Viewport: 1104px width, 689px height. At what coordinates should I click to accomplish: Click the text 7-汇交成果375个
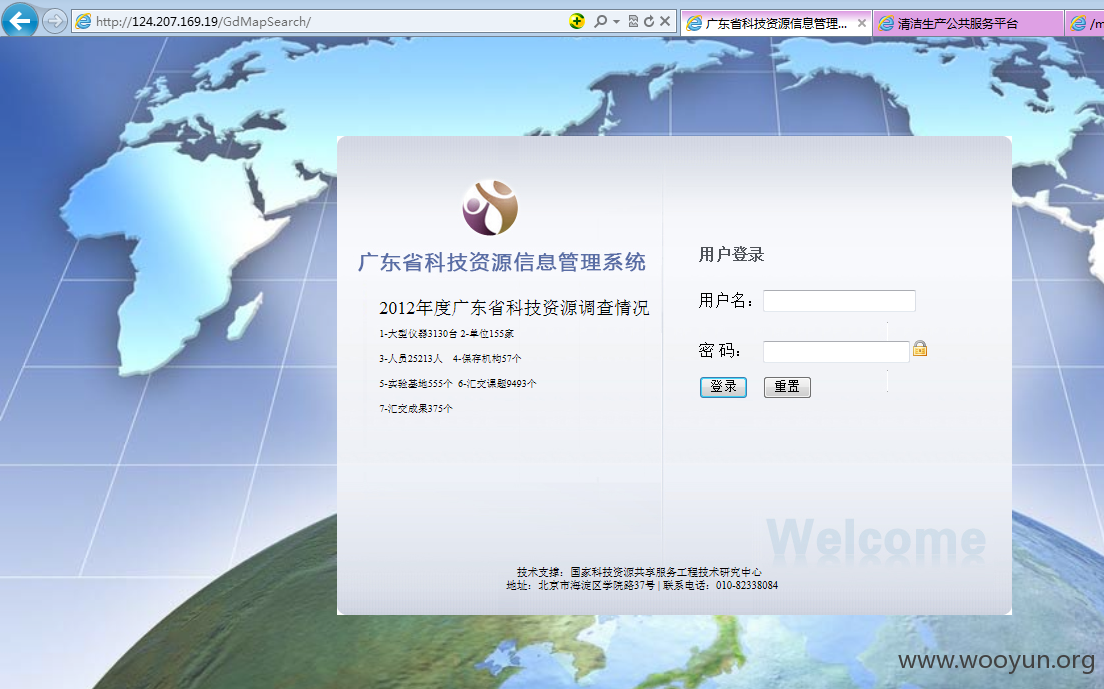[415, 408]
